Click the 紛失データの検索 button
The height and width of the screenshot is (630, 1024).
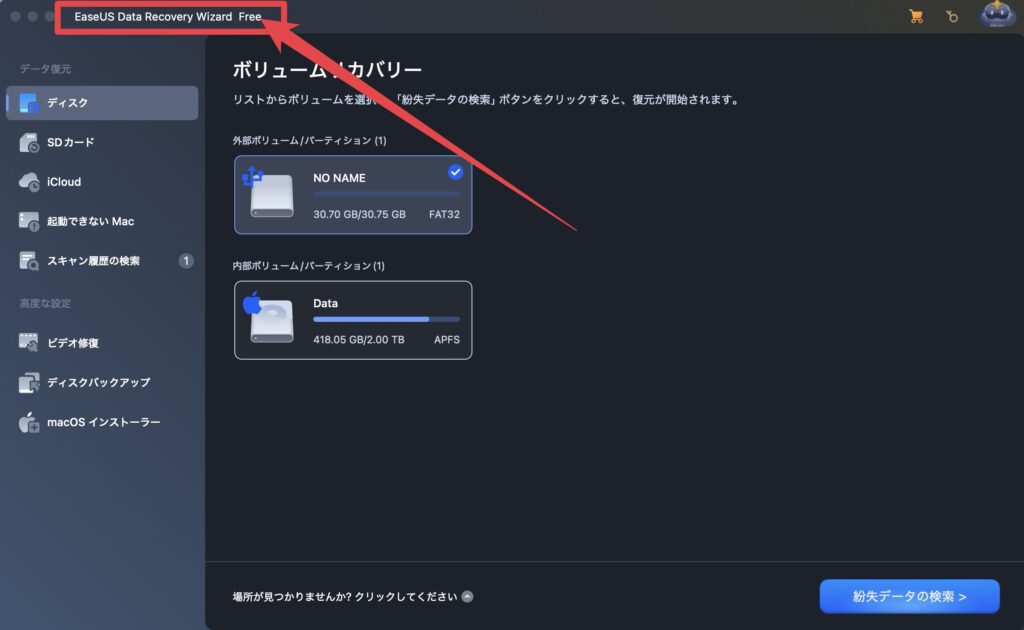click(x=909, y=596)
